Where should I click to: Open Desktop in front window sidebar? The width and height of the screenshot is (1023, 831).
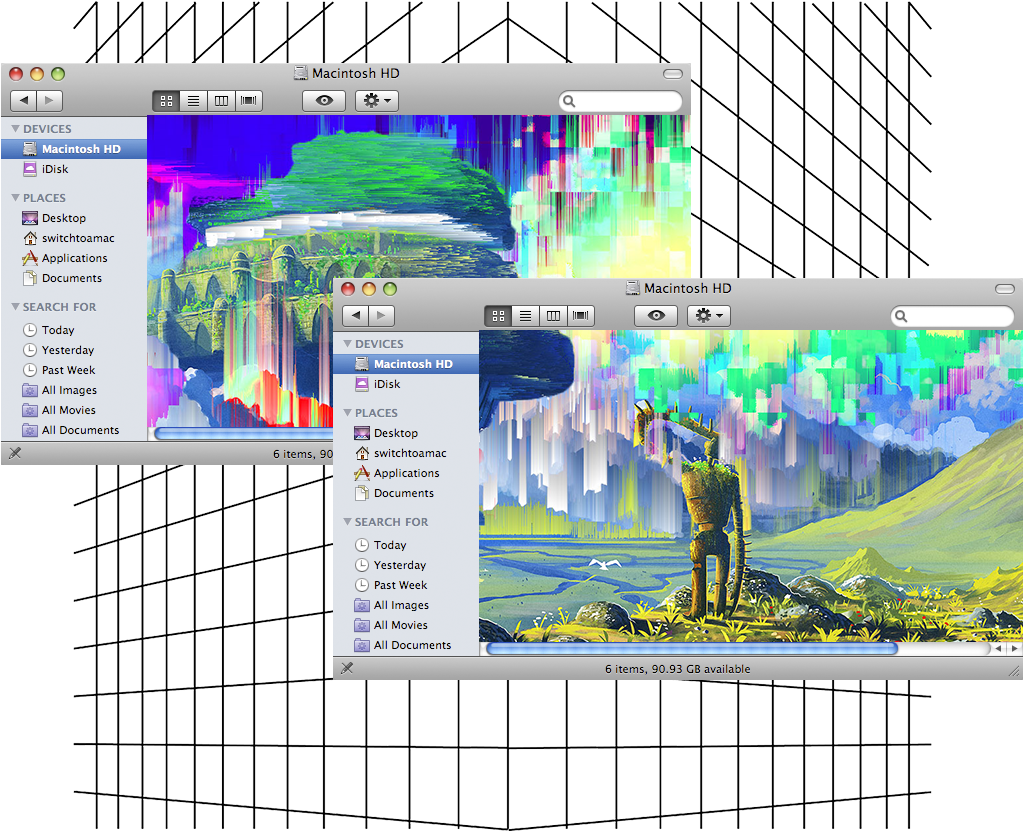pyautogui.click(x=395, y=433)
